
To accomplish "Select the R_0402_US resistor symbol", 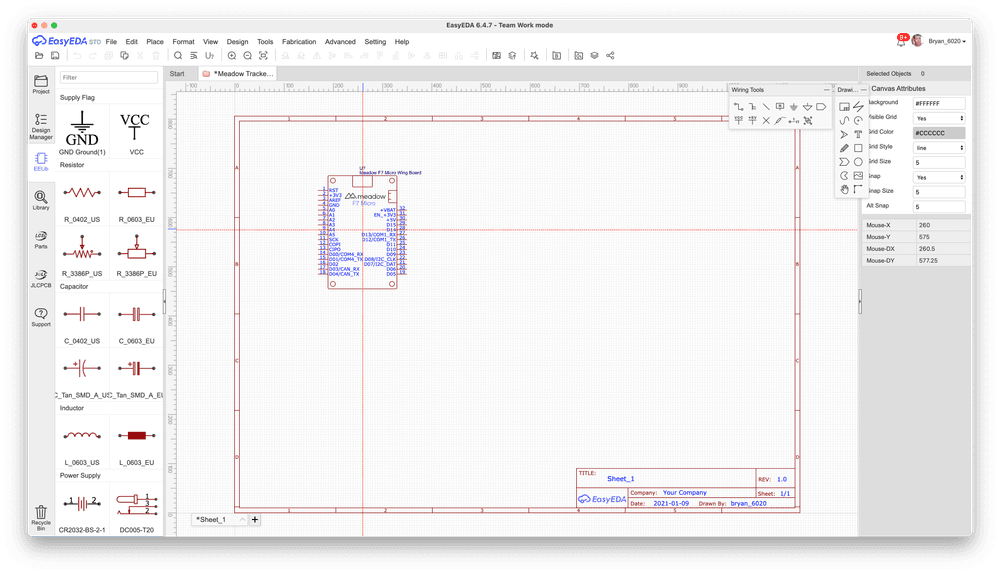I will point(82,198).
